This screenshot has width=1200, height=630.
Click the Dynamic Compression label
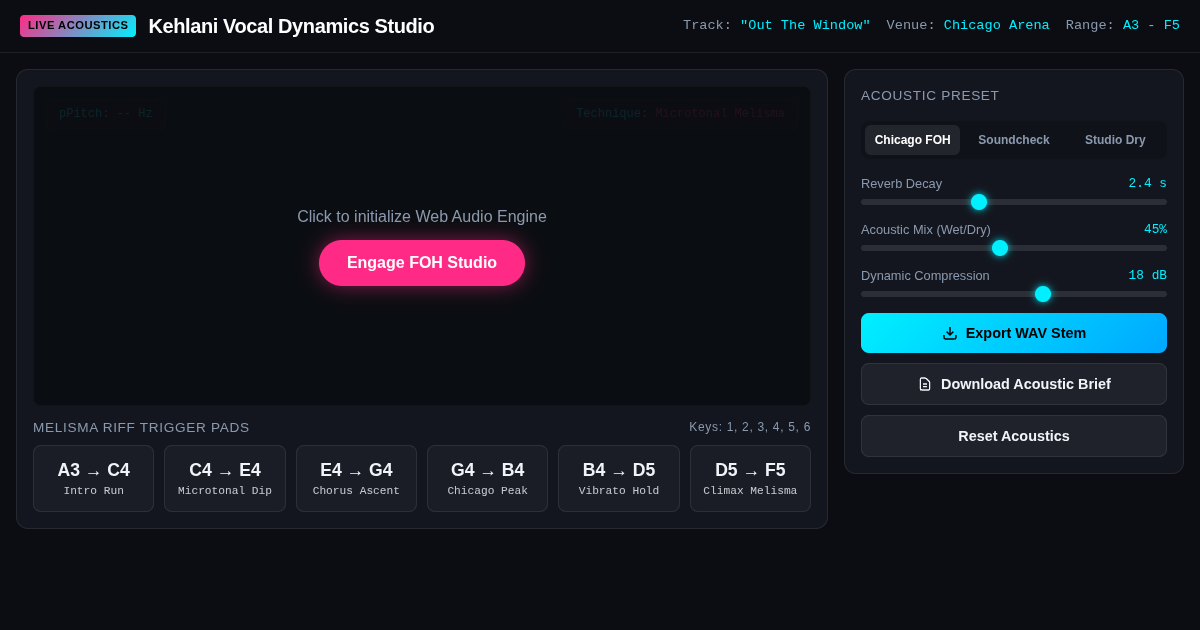tap(925, 276)
